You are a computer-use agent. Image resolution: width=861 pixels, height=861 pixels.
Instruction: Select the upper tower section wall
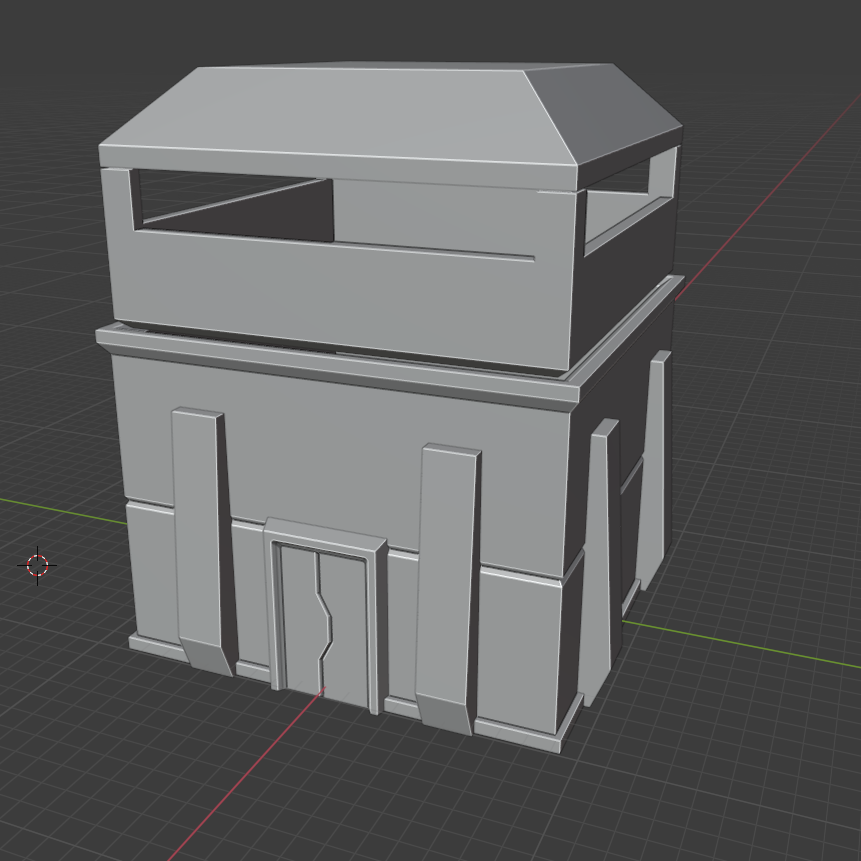pos(330,290)
